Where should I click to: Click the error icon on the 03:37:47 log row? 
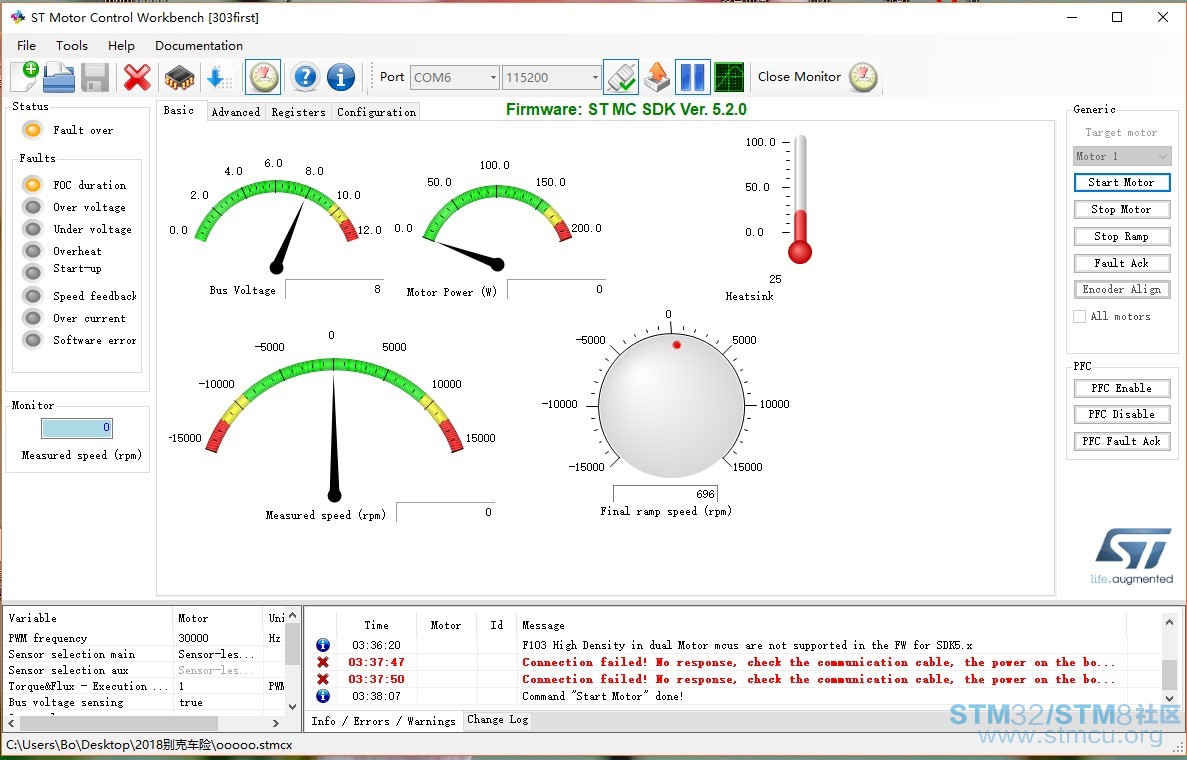point(322,662)
